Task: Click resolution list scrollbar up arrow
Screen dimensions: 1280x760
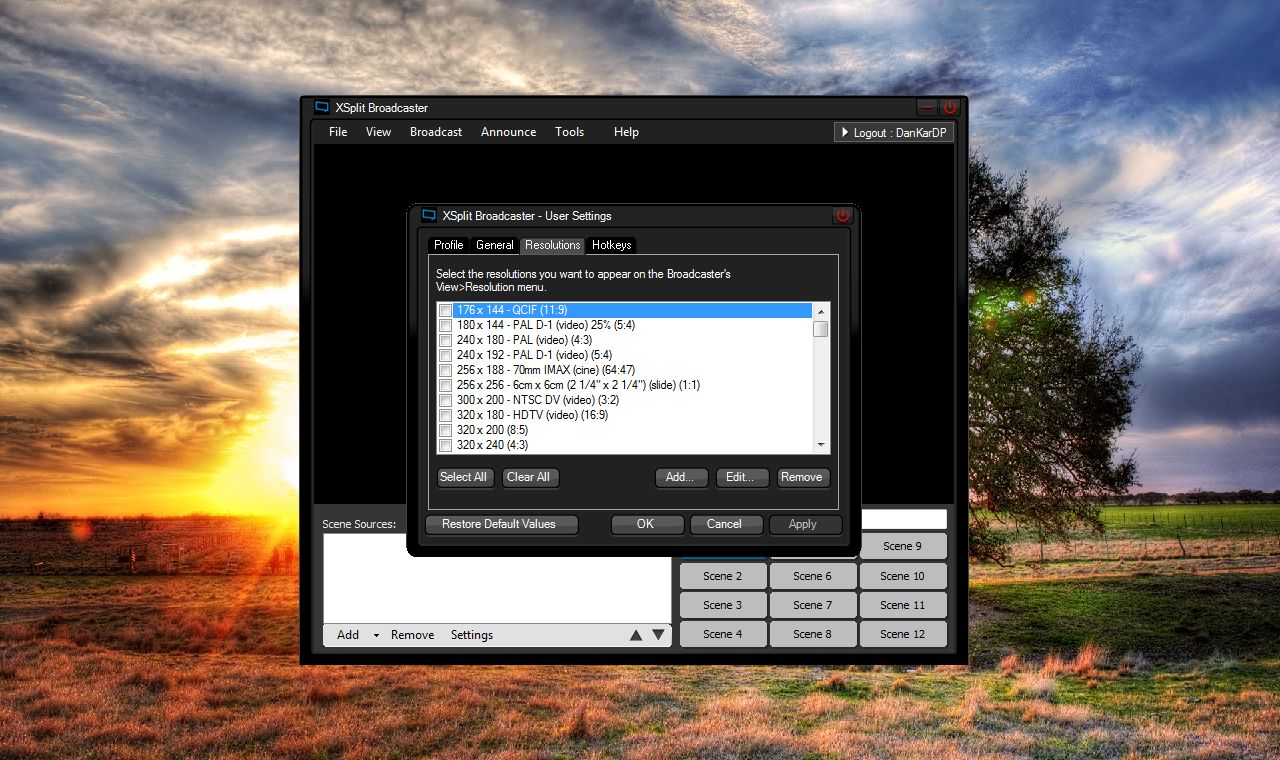Action: click(x=821, y=311)
